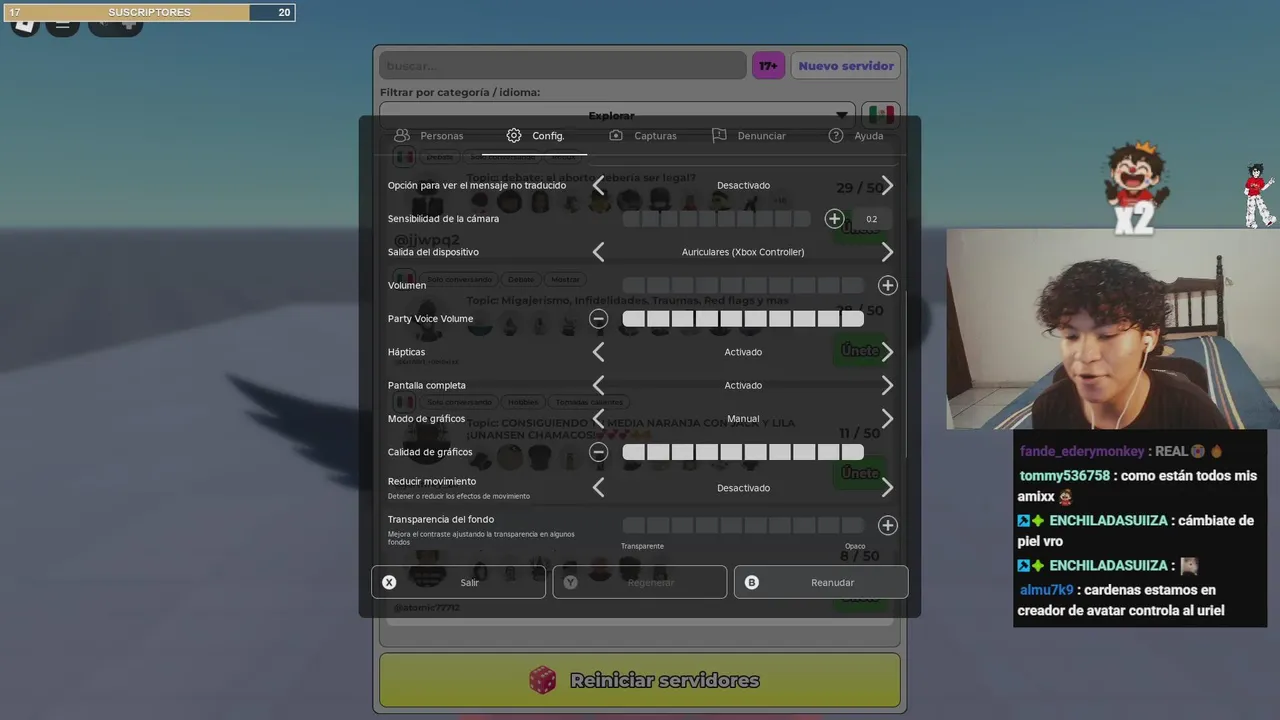Screen dimensions: 1280x720
Task: Toggle Reducir movimiento with left arrow
Action: click(x=598, y=488)
